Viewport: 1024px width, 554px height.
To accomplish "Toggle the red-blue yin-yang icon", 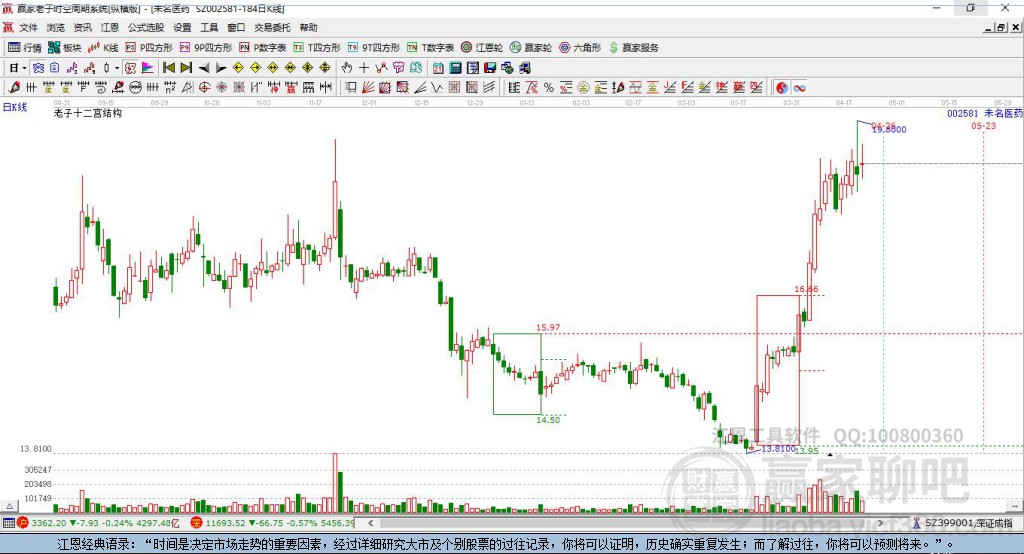I will [x=782, y=88].
